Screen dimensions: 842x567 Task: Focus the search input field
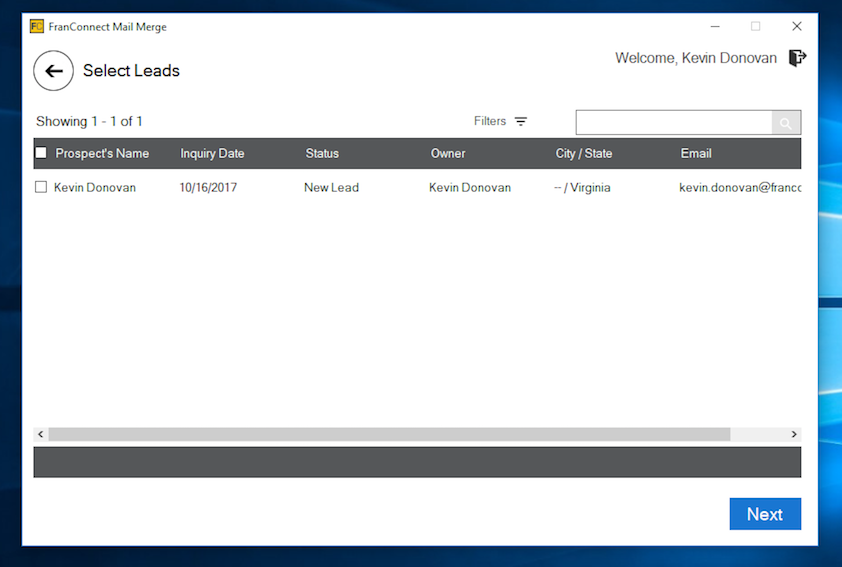[x=674, y=123]
